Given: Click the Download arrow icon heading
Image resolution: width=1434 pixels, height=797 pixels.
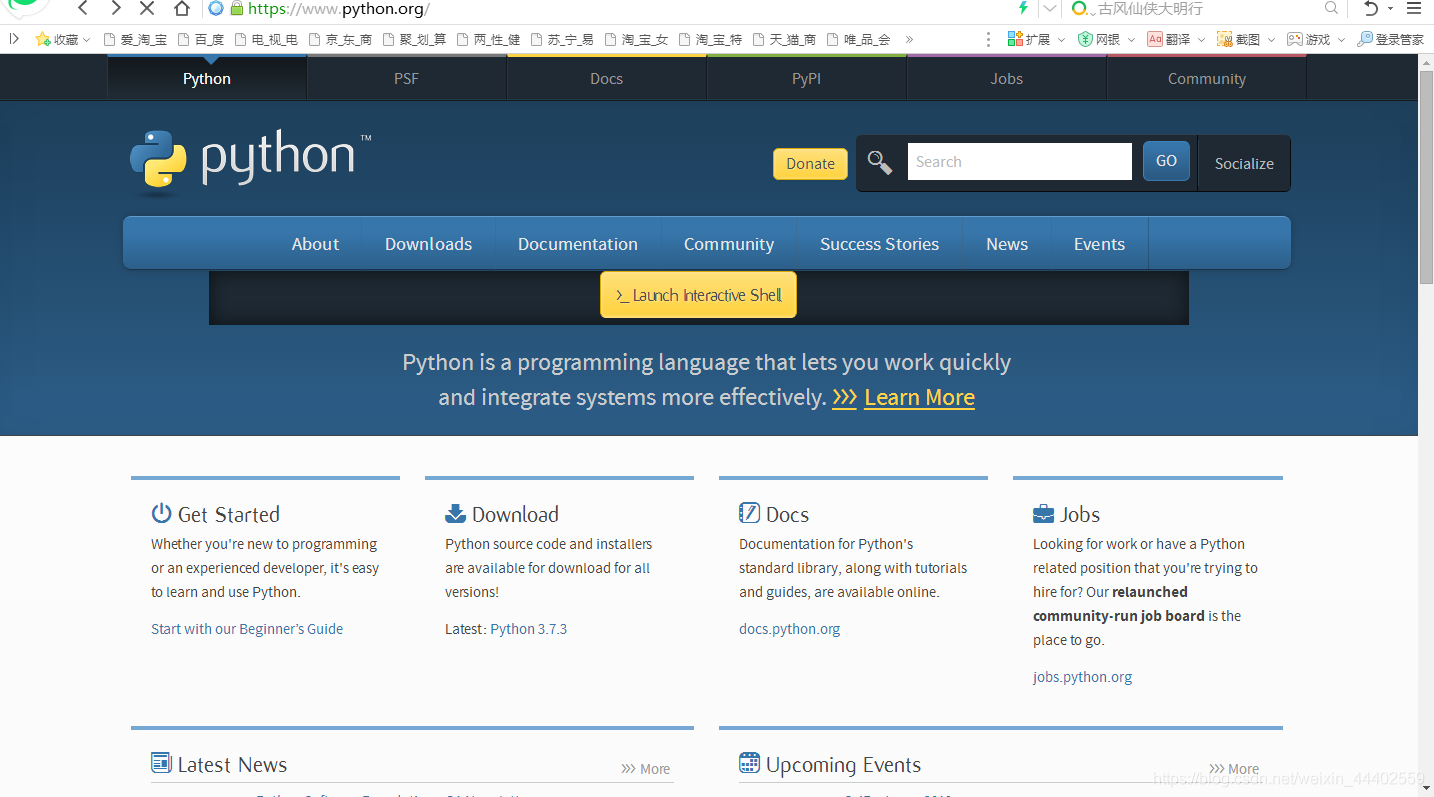Looking at the screenshot, I should coord(455,514).
